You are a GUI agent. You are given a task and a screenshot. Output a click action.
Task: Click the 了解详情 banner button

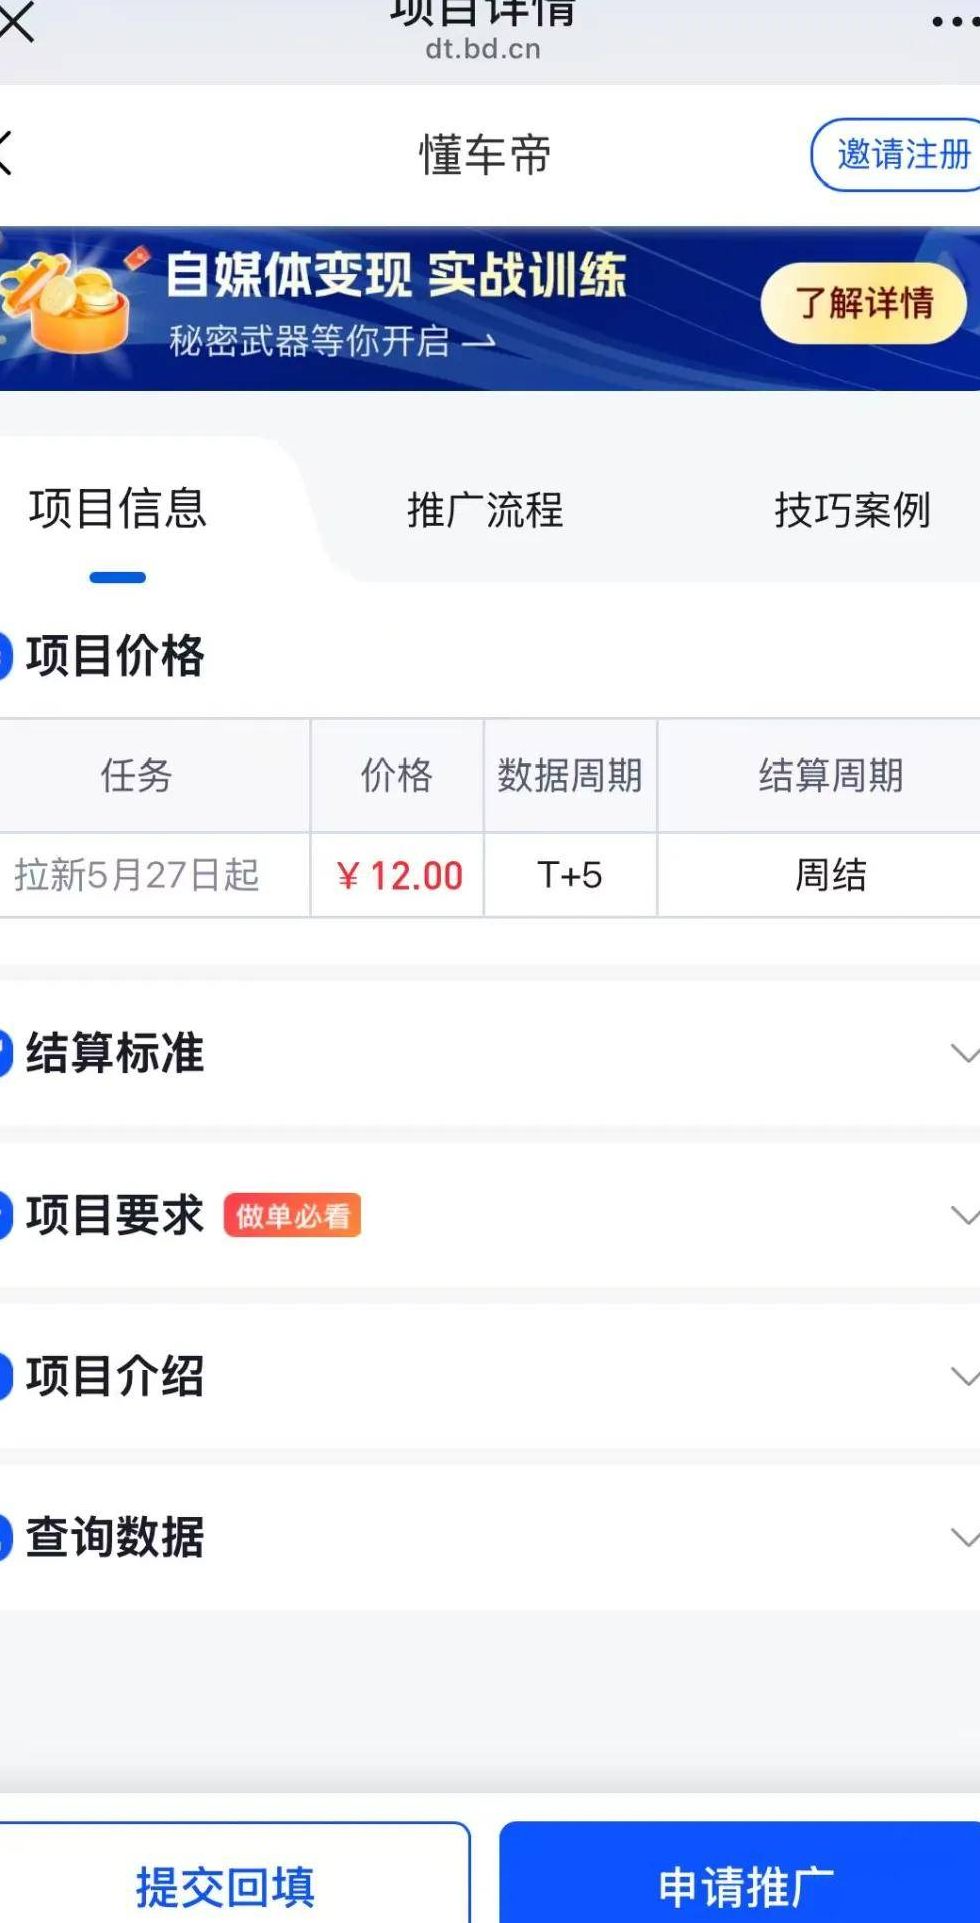[x=864, y=303]
